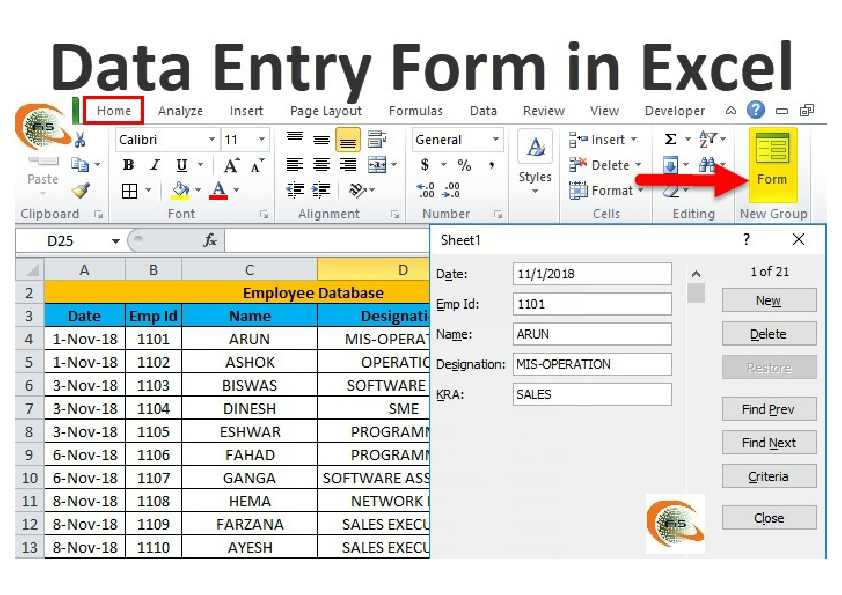Click Close button in form dialog
842x595 pixels.
(769, 518)
